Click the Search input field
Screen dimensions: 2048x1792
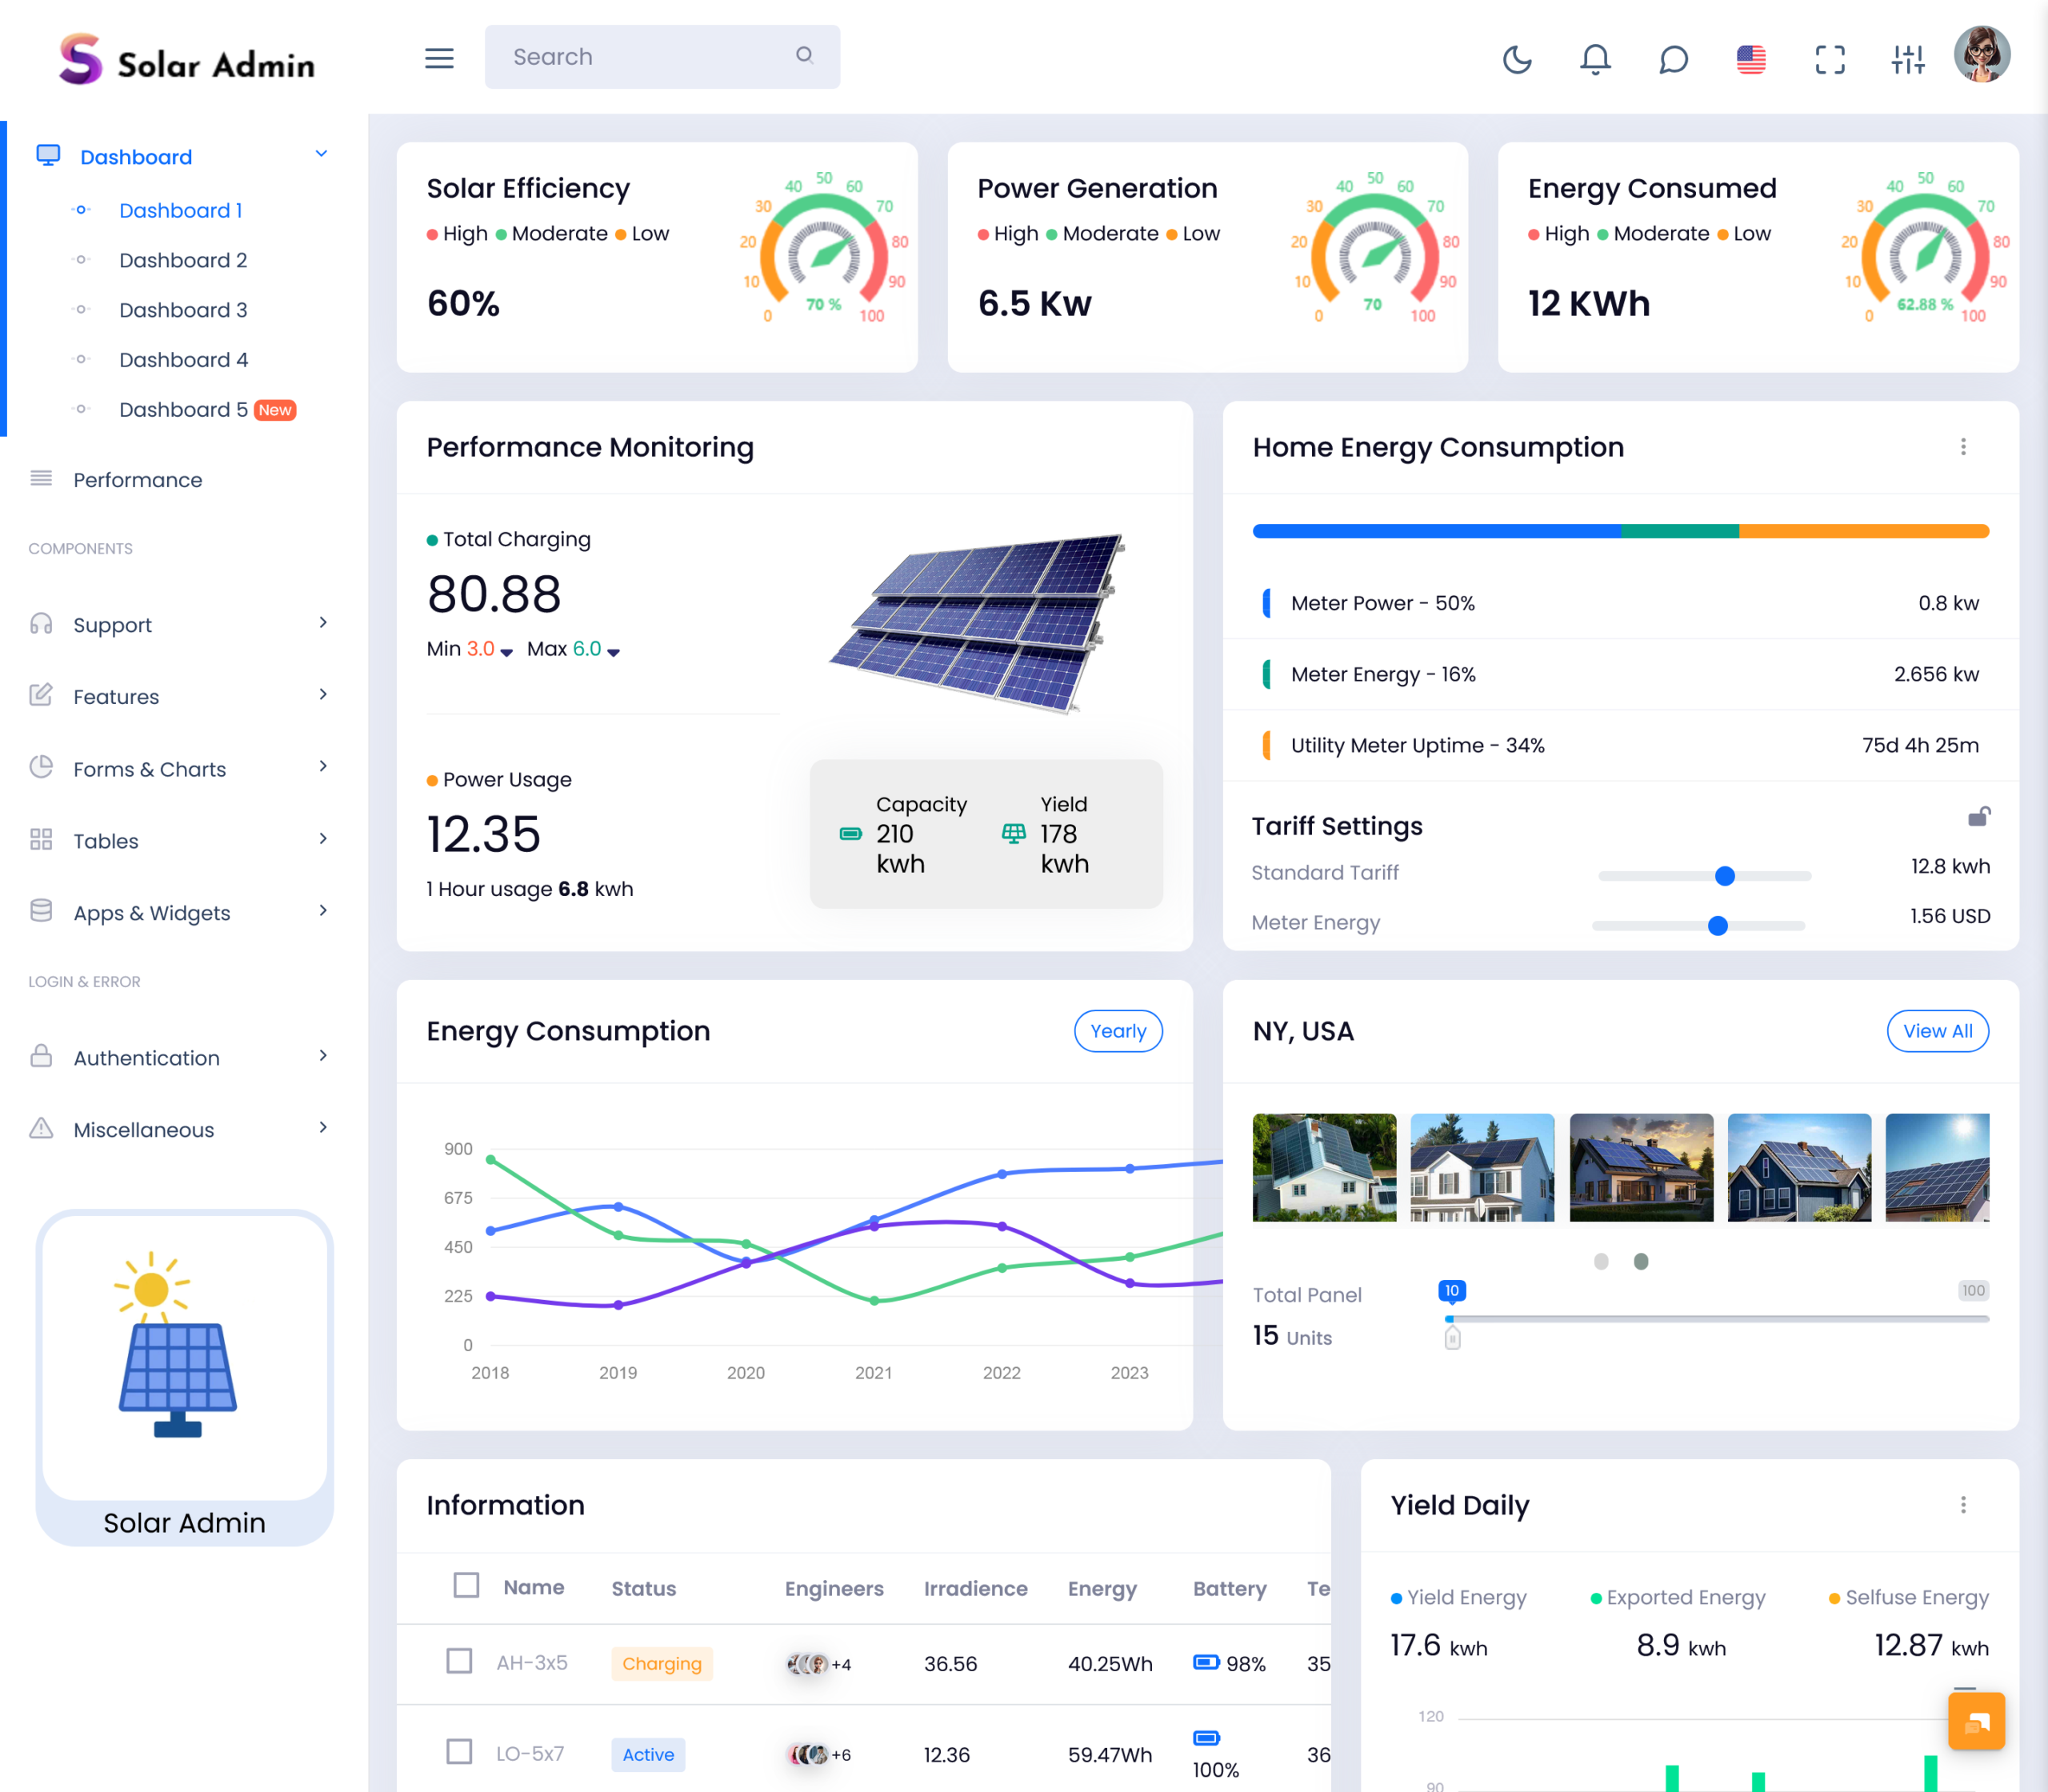pos(662,57)
